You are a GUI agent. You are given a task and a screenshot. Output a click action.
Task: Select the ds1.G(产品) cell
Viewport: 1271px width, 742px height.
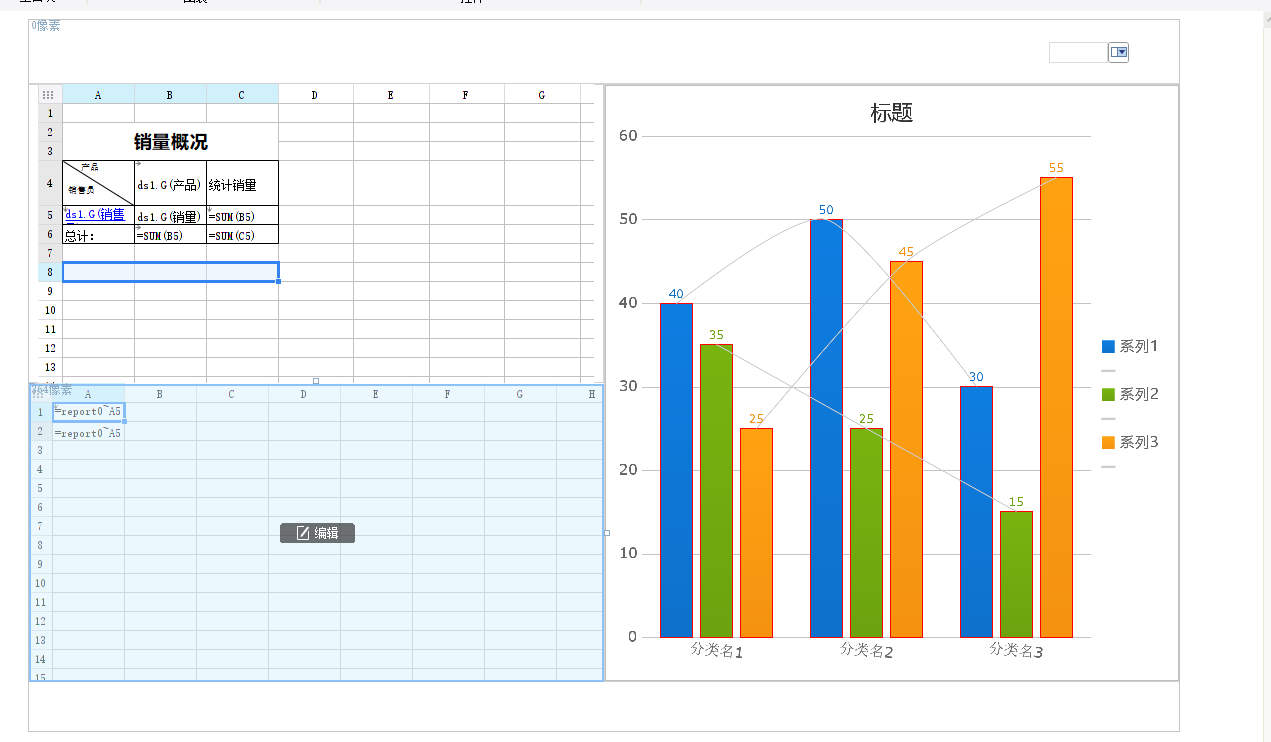click(x=170, y=183)
